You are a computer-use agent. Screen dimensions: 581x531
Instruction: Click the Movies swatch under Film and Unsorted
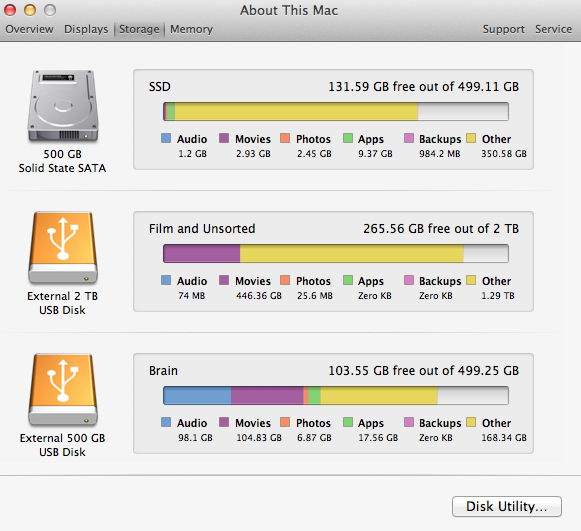pyautogui.click(x=224, y=280)
